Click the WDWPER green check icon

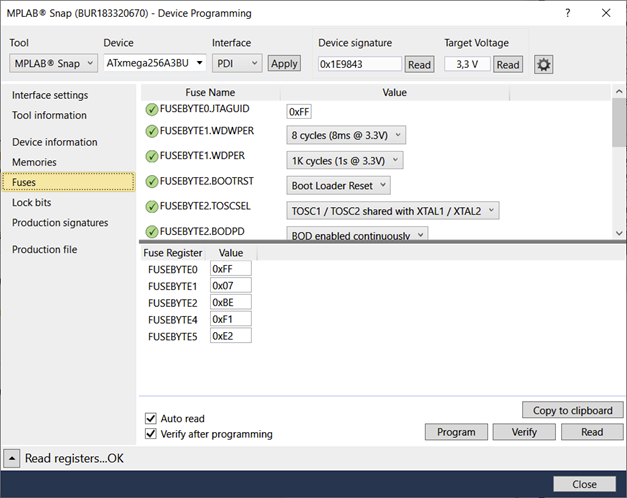(x=152, y=131)
